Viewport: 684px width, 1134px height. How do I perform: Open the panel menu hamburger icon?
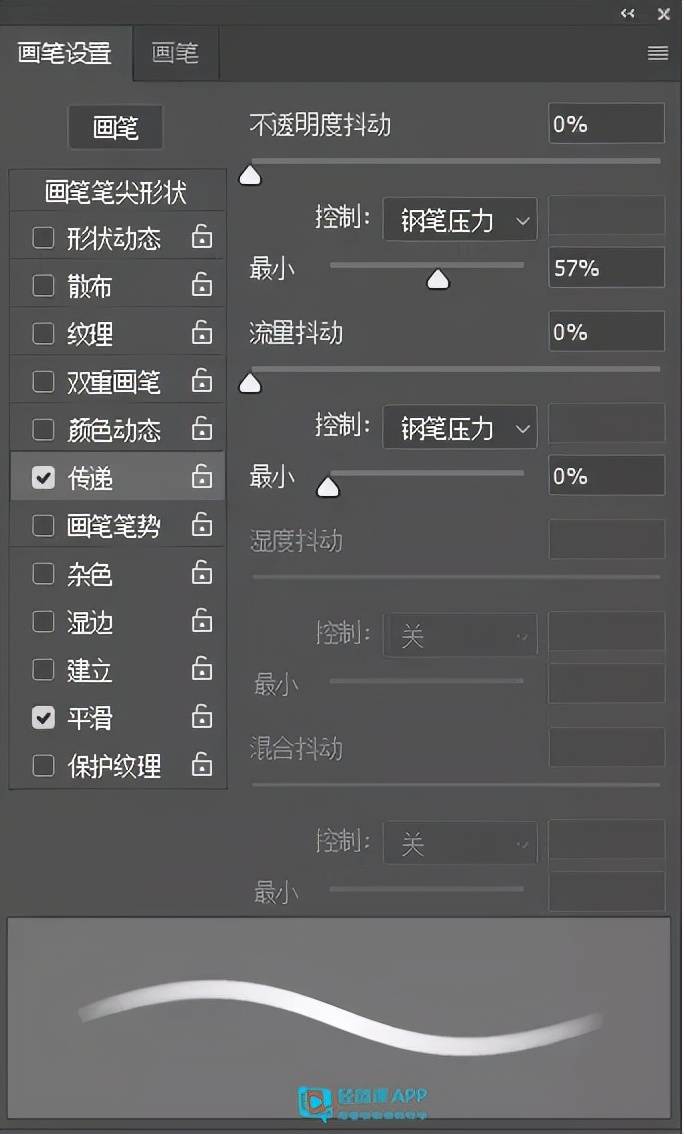point(657,54)
